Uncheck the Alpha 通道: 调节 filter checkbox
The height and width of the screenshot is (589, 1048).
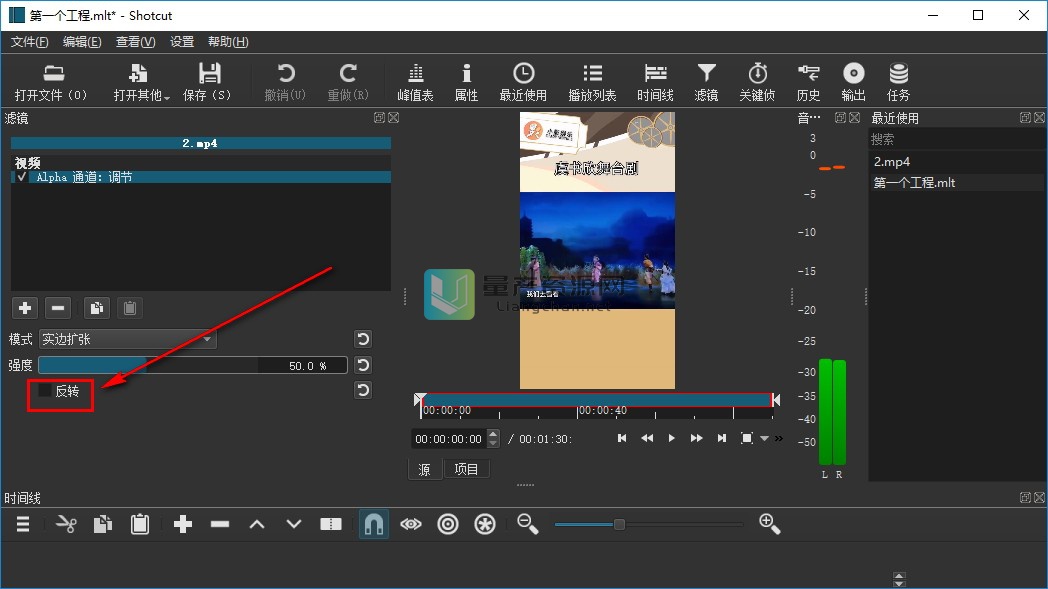point(22,177)
